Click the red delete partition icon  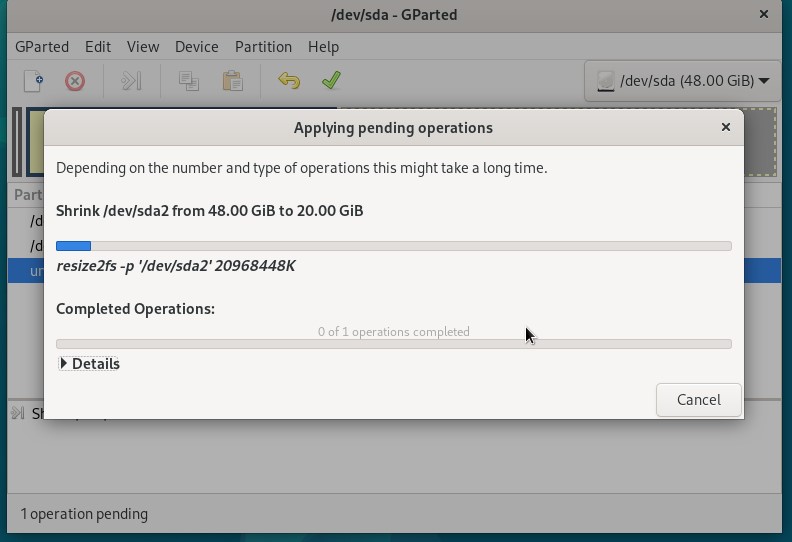coord(75,81)
